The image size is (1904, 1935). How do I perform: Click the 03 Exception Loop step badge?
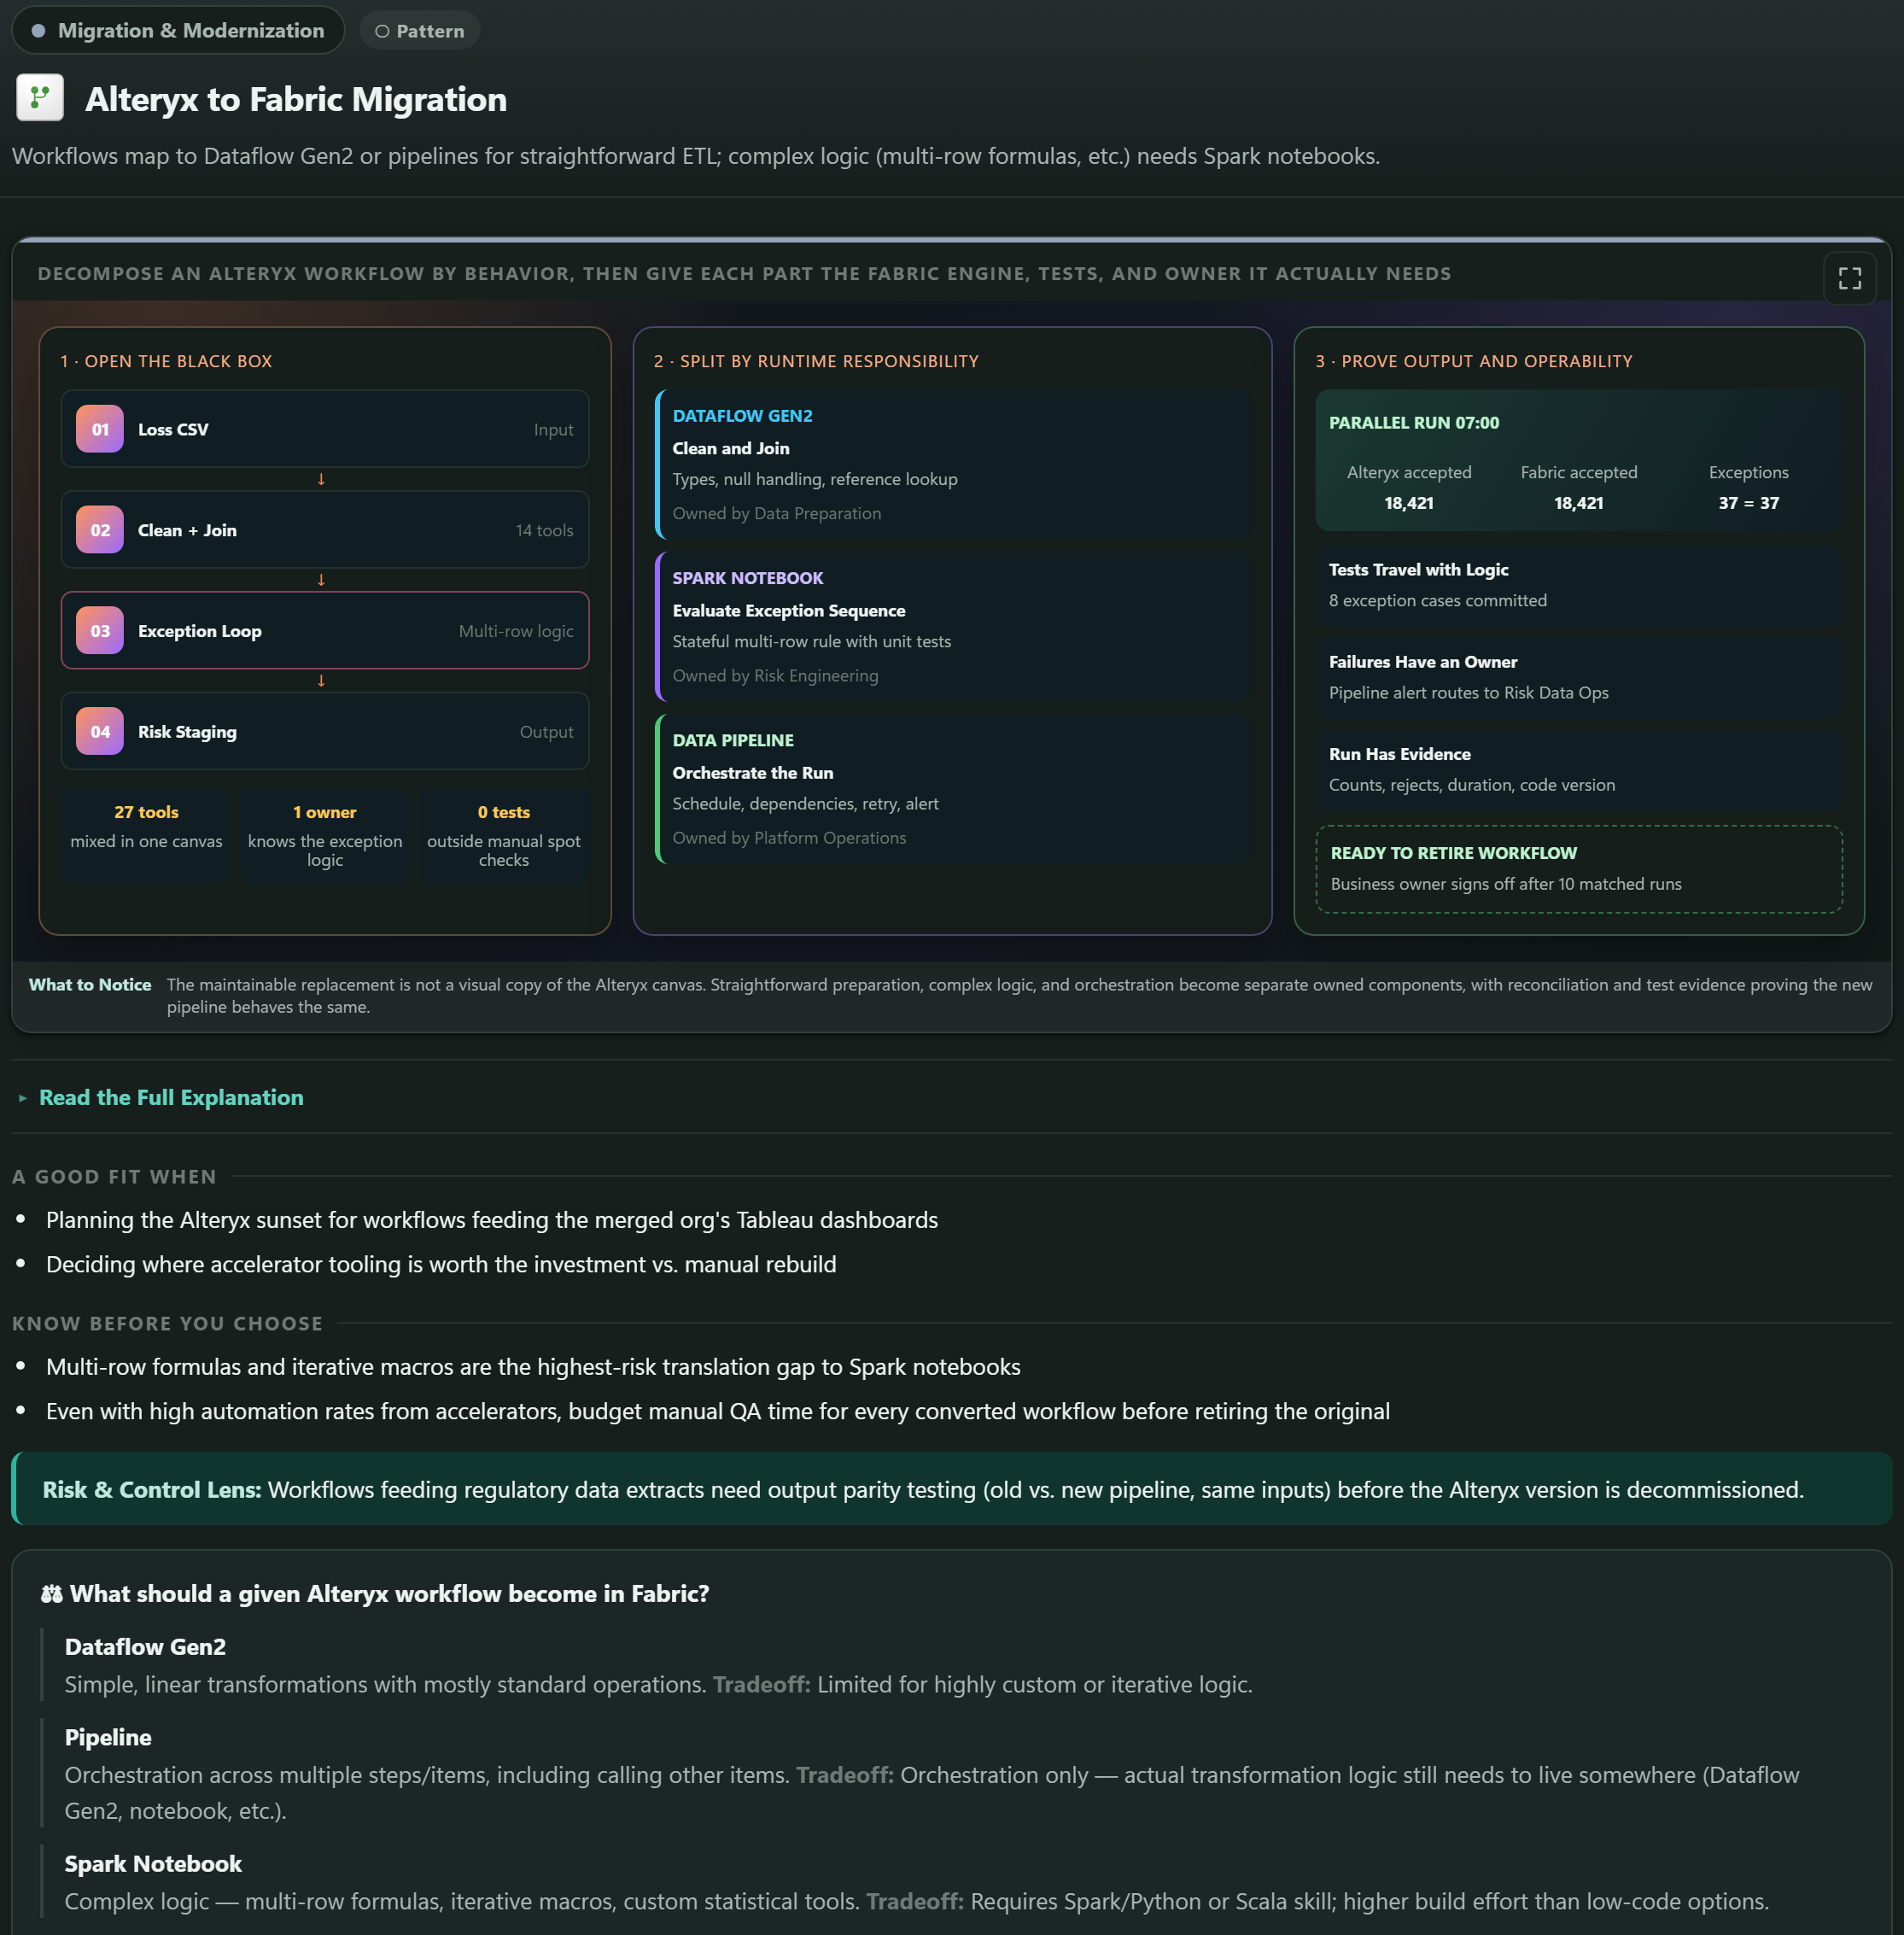pyautogui.click(x=100, y=631)
